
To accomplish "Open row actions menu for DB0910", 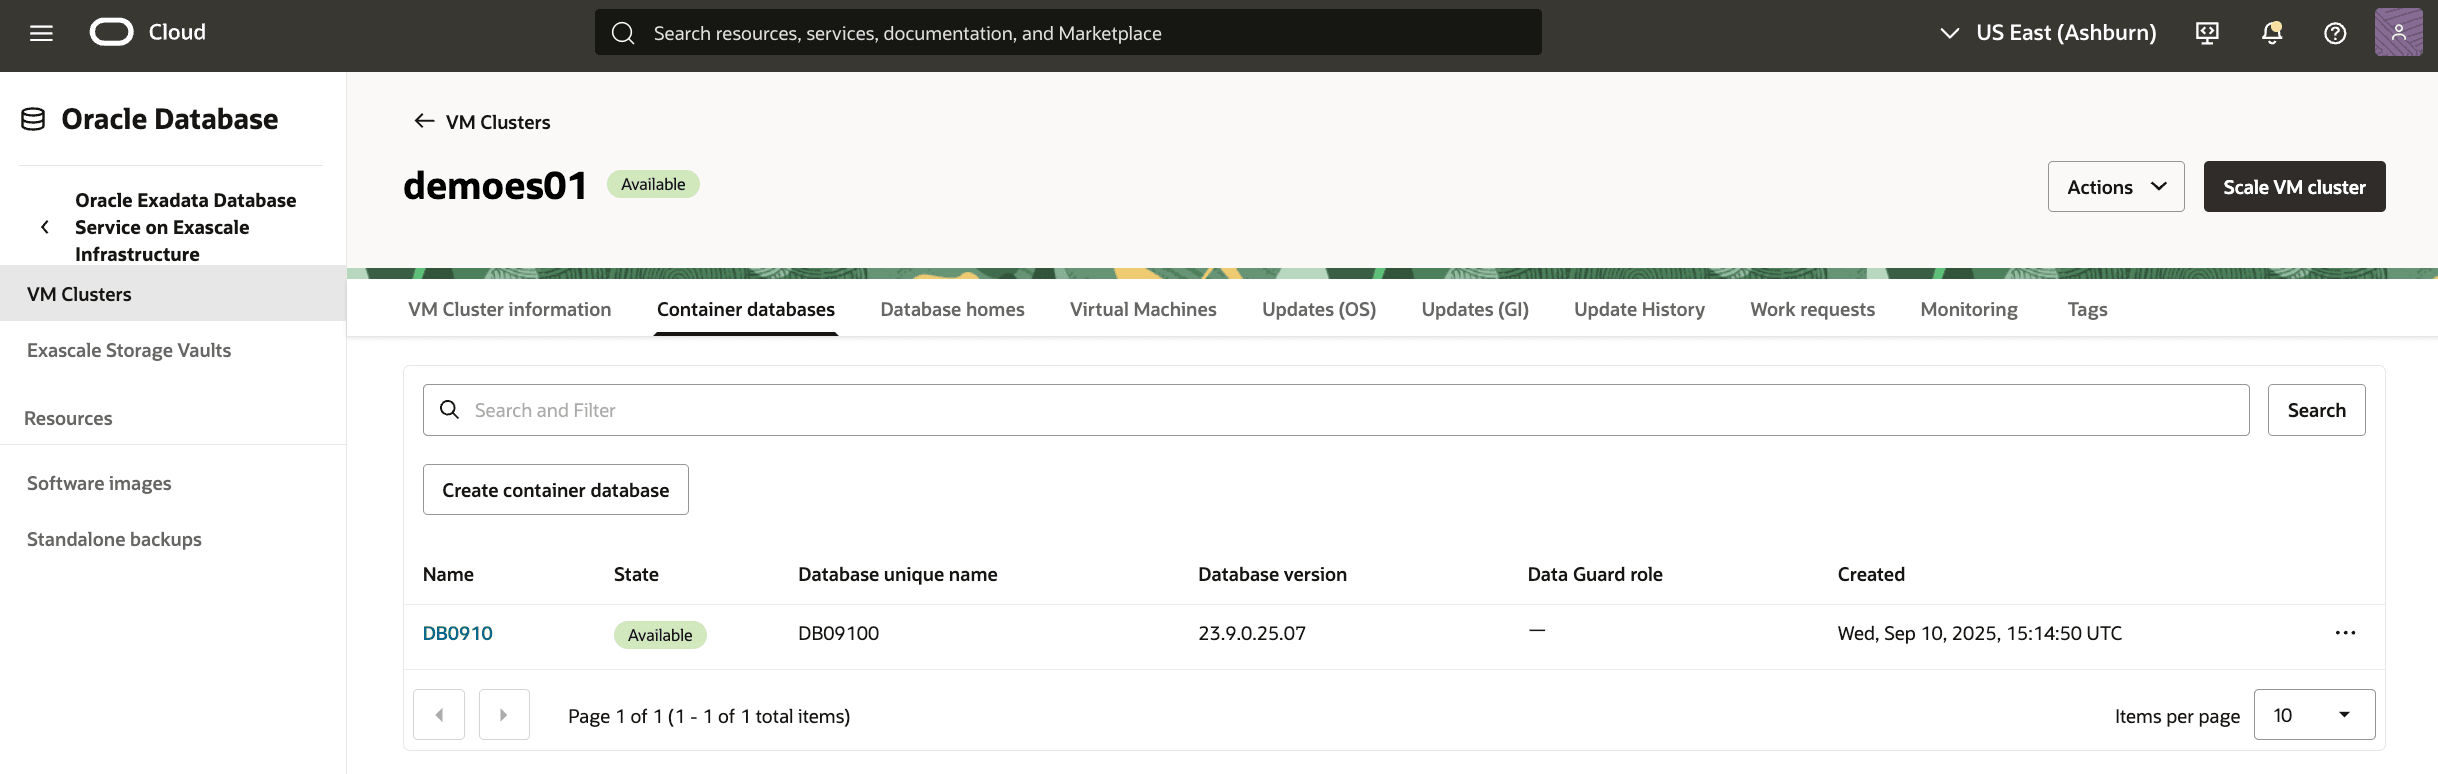I will [x=2345, y=633].
